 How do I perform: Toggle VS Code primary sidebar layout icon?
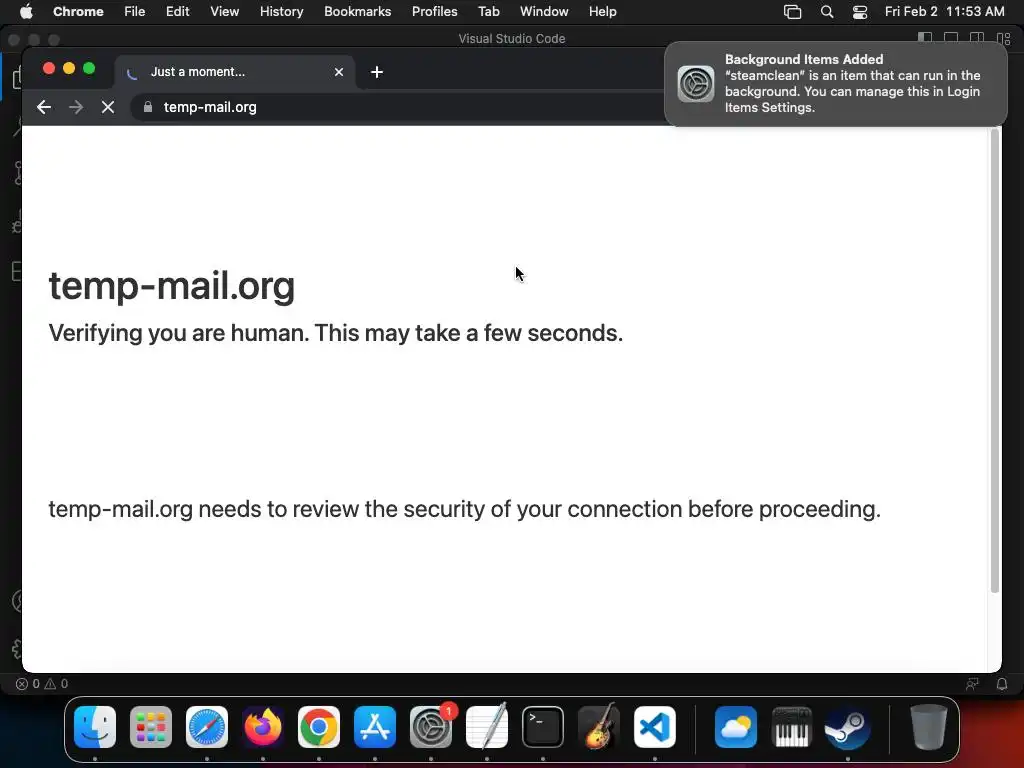coord(925,39)
